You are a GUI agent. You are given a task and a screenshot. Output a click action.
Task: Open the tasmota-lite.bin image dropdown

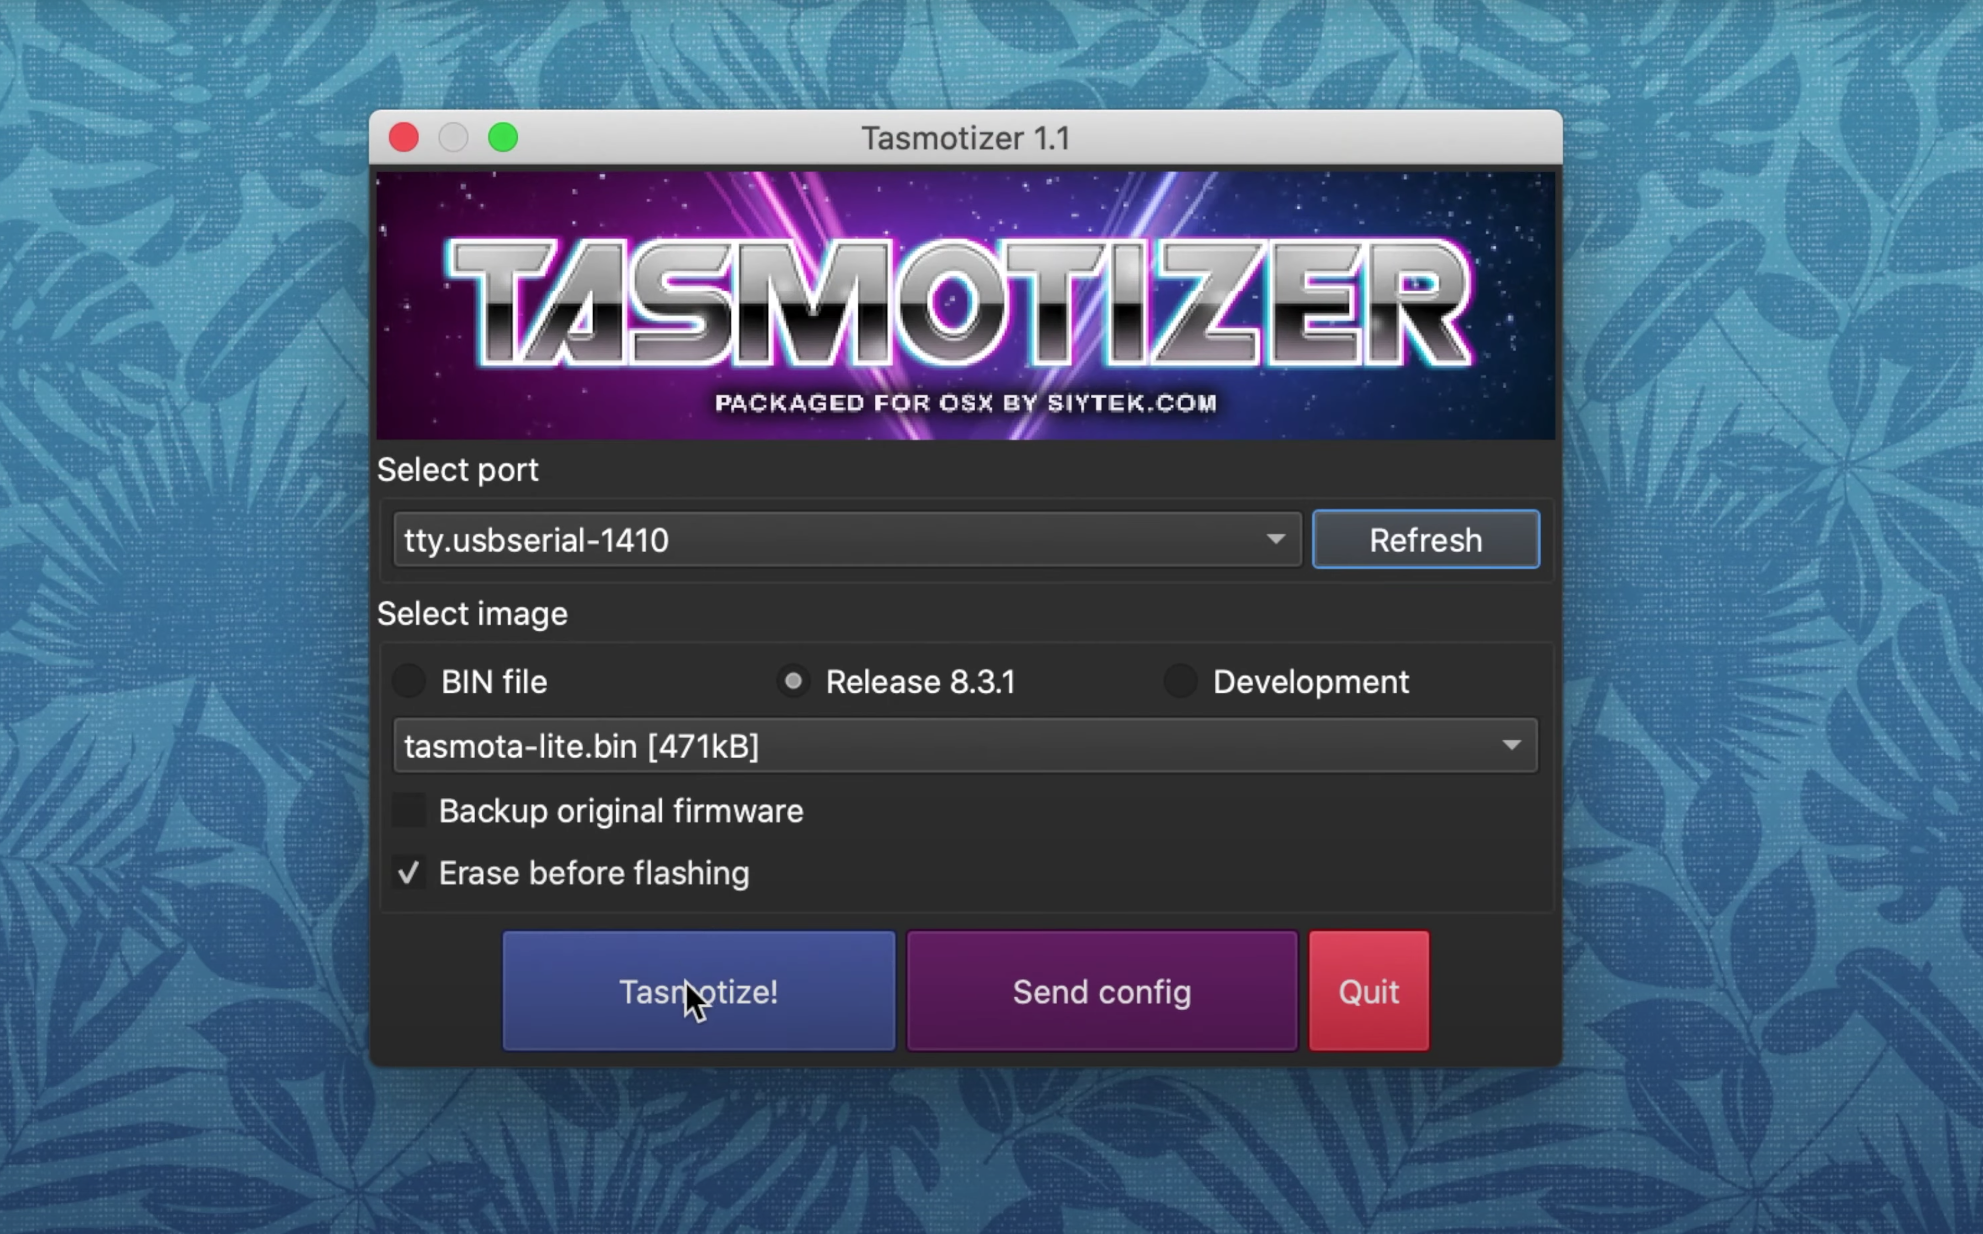coord(965,745)
